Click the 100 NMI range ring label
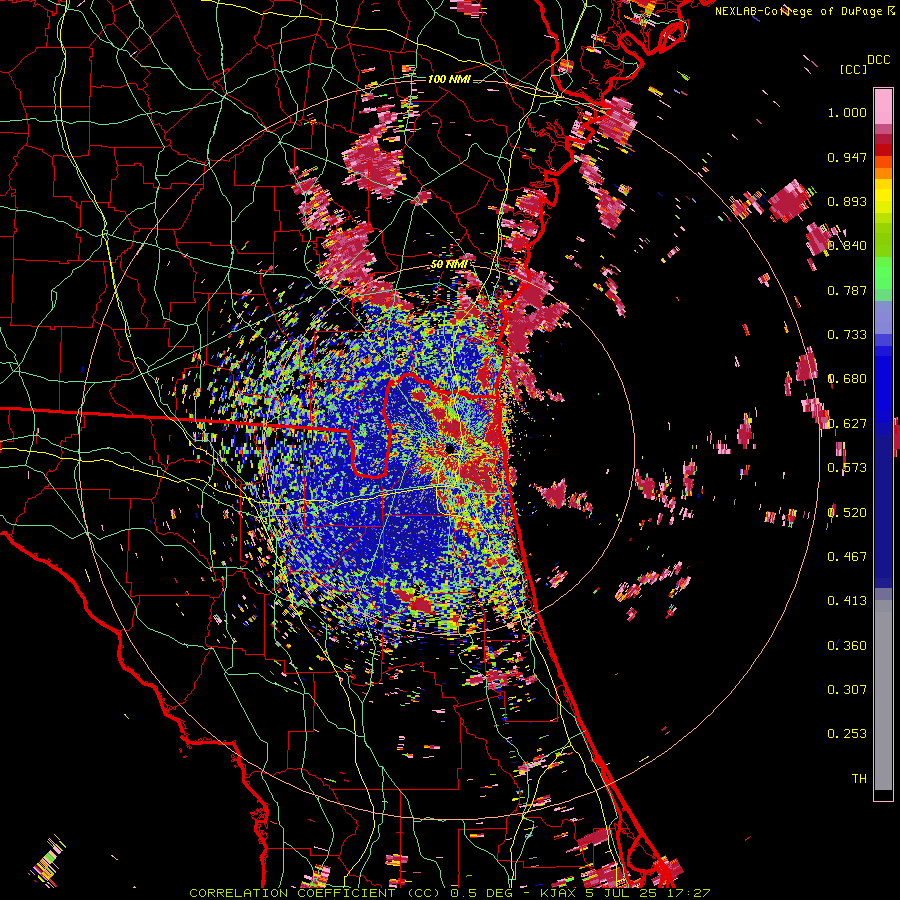Screen dimensions: 900x900 (449, 79)
